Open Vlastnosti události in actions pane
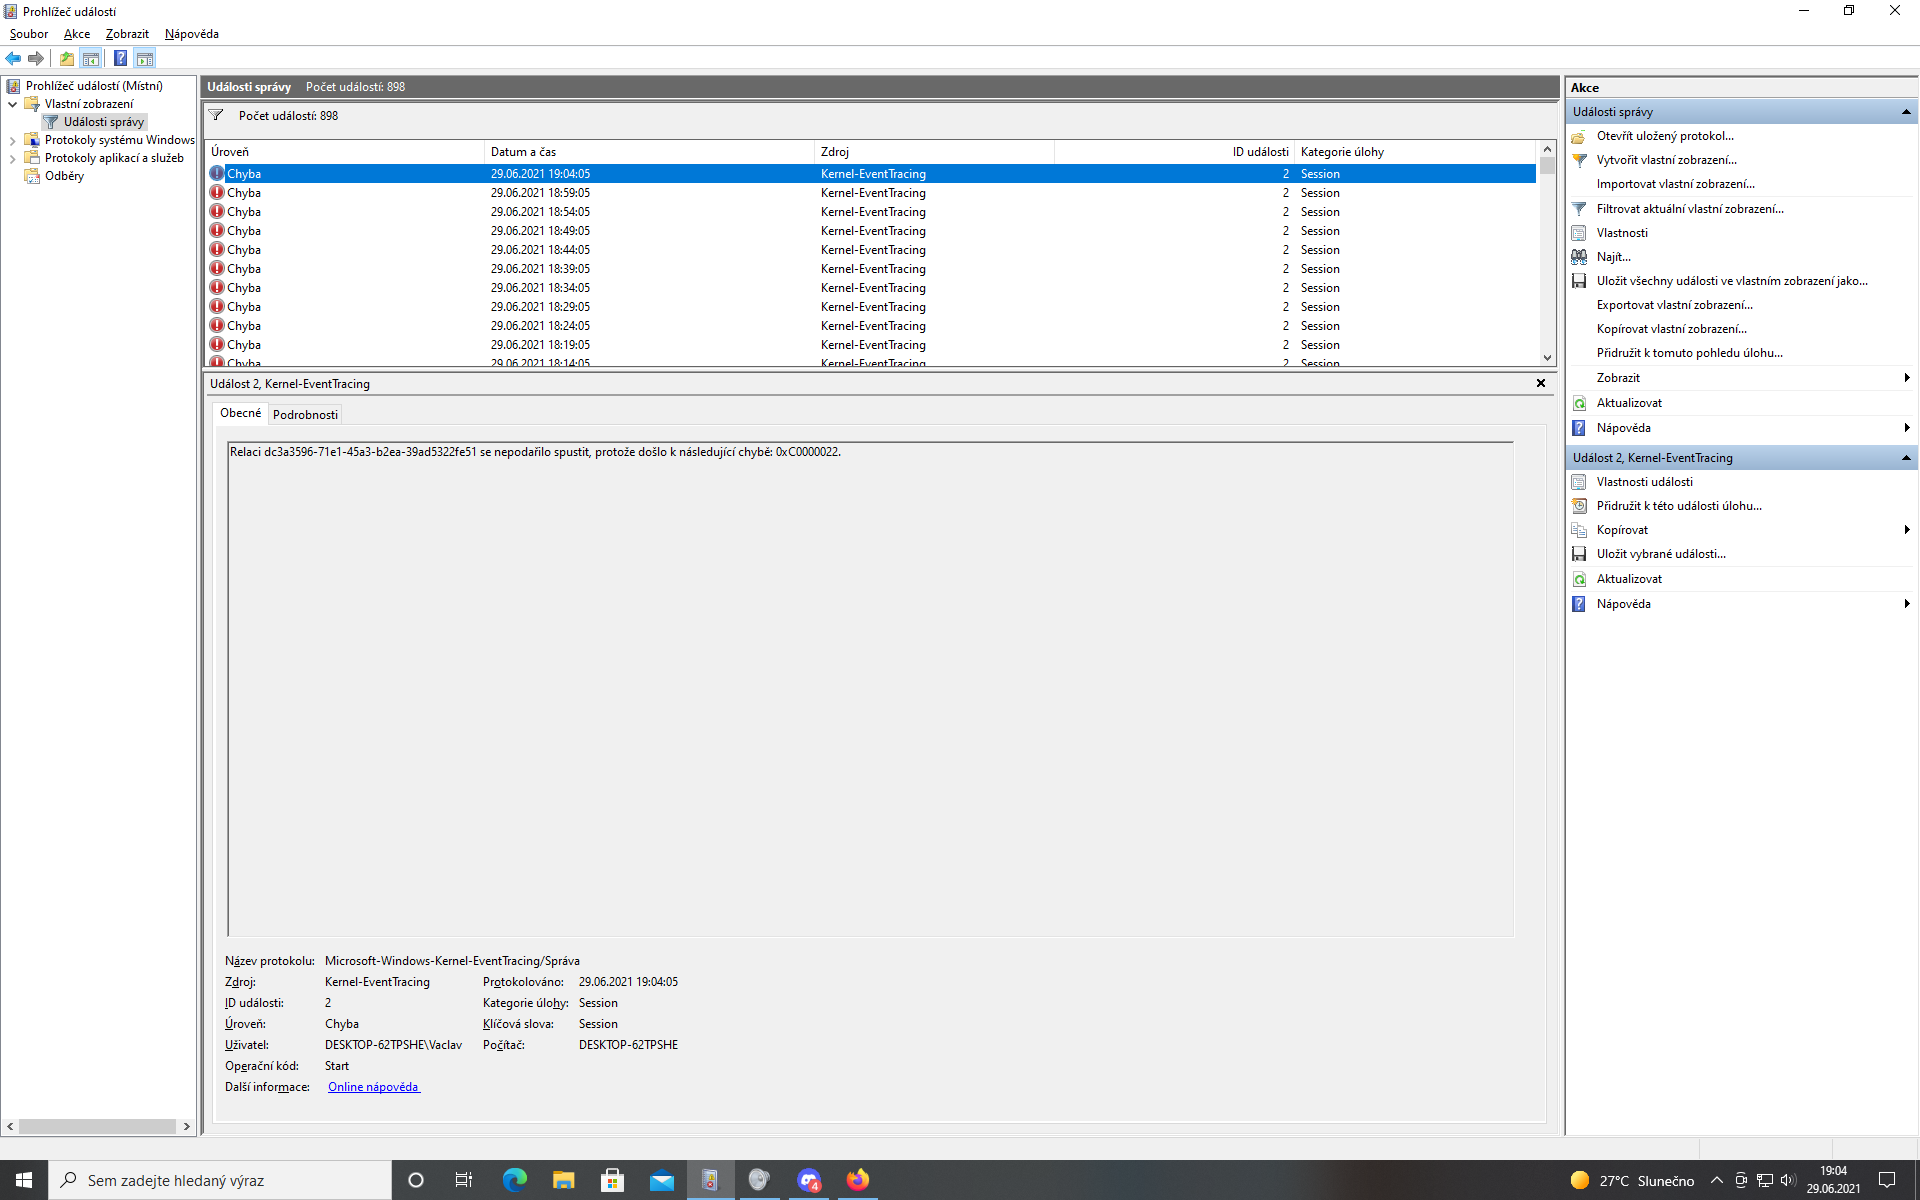Screen dimensions: 1920x1200 tap(1644, 482)
